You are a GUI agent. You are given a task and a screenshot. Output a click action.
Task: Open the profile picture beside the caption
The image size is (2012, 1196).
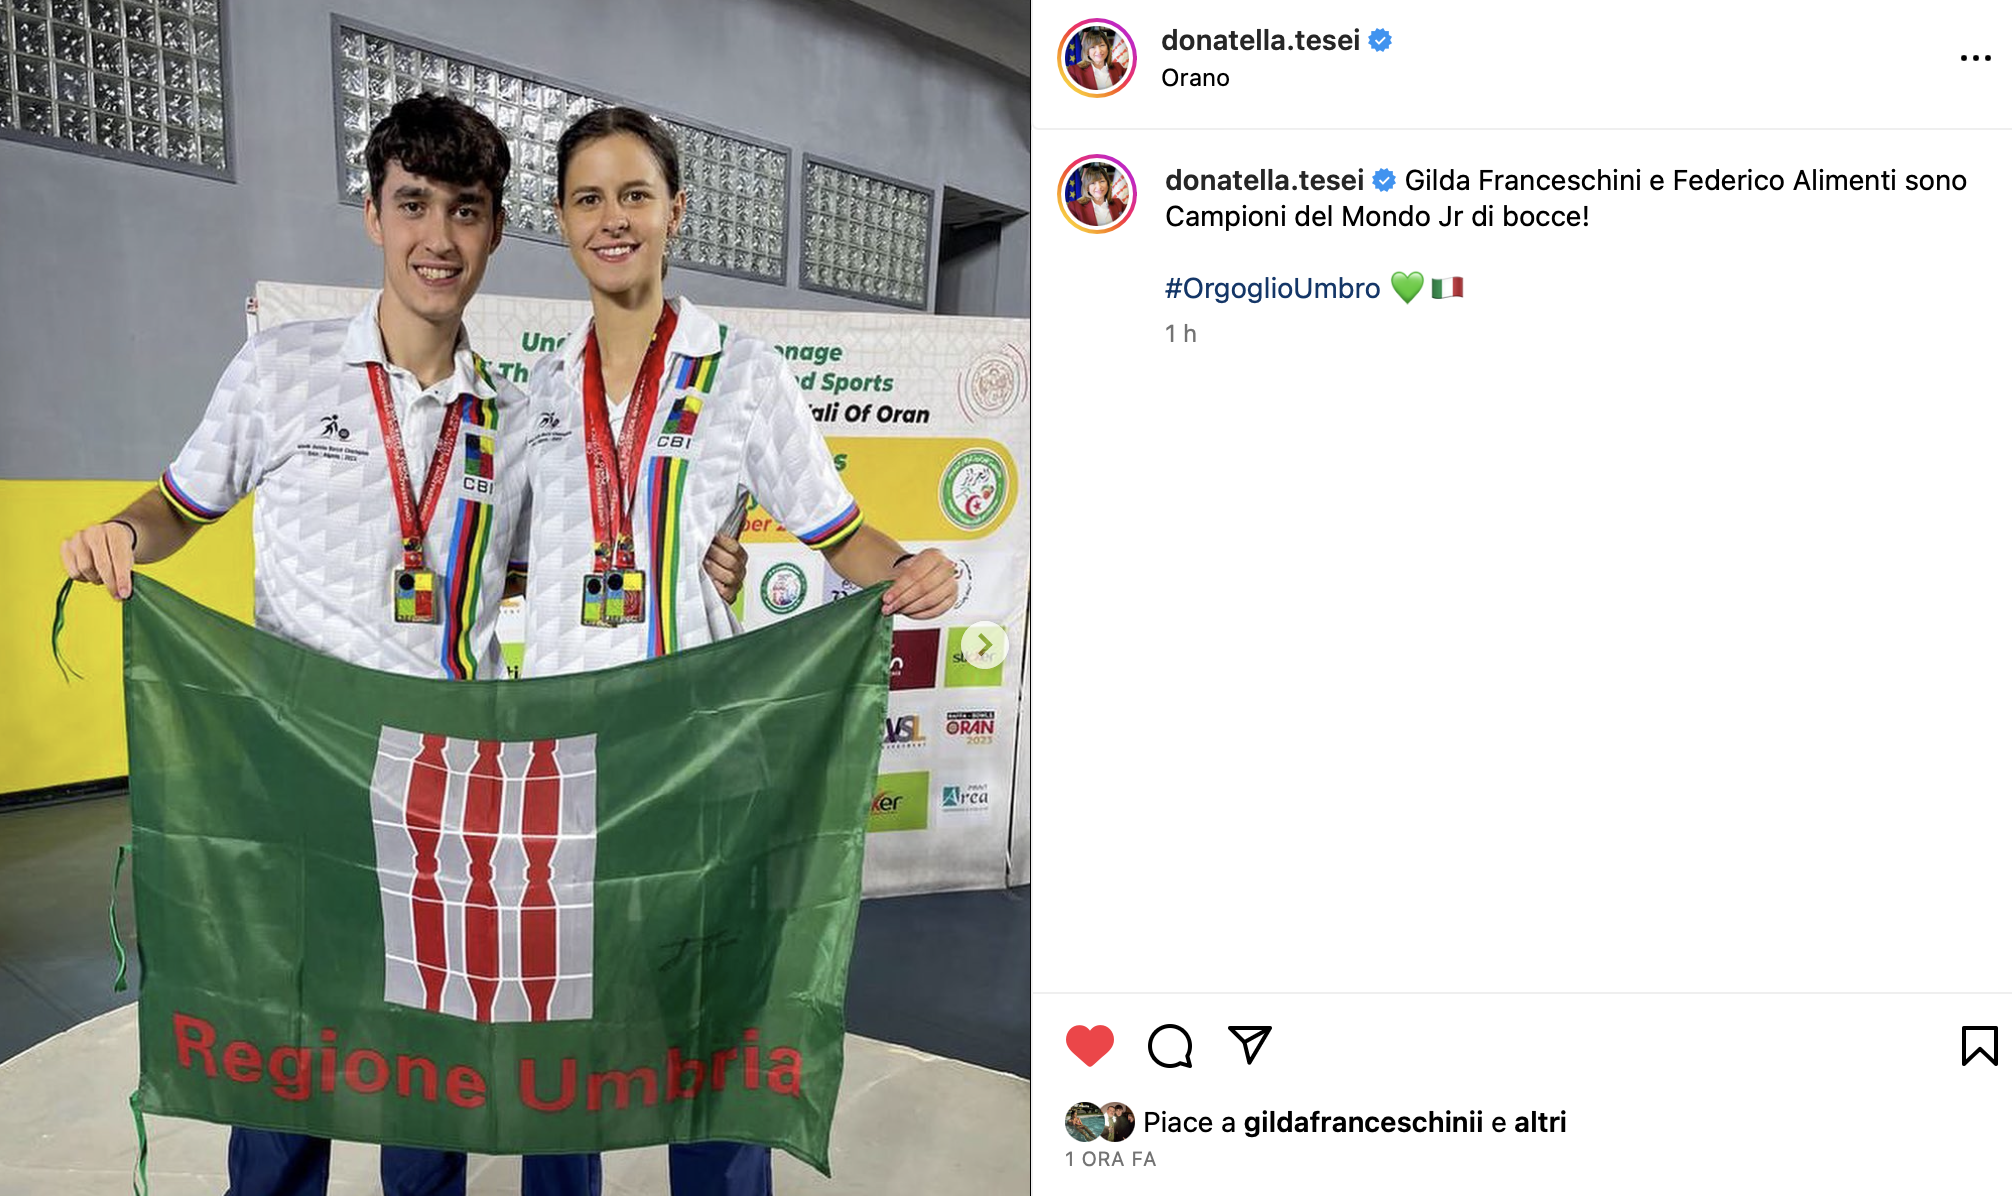tap(1097, 194)
